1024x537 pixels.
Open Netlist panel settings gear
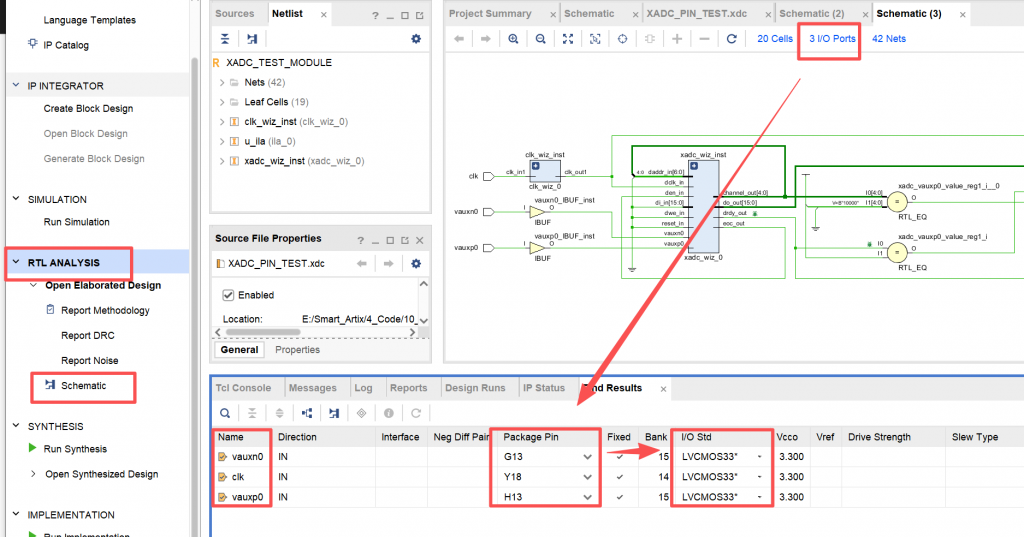click(416, 38)
